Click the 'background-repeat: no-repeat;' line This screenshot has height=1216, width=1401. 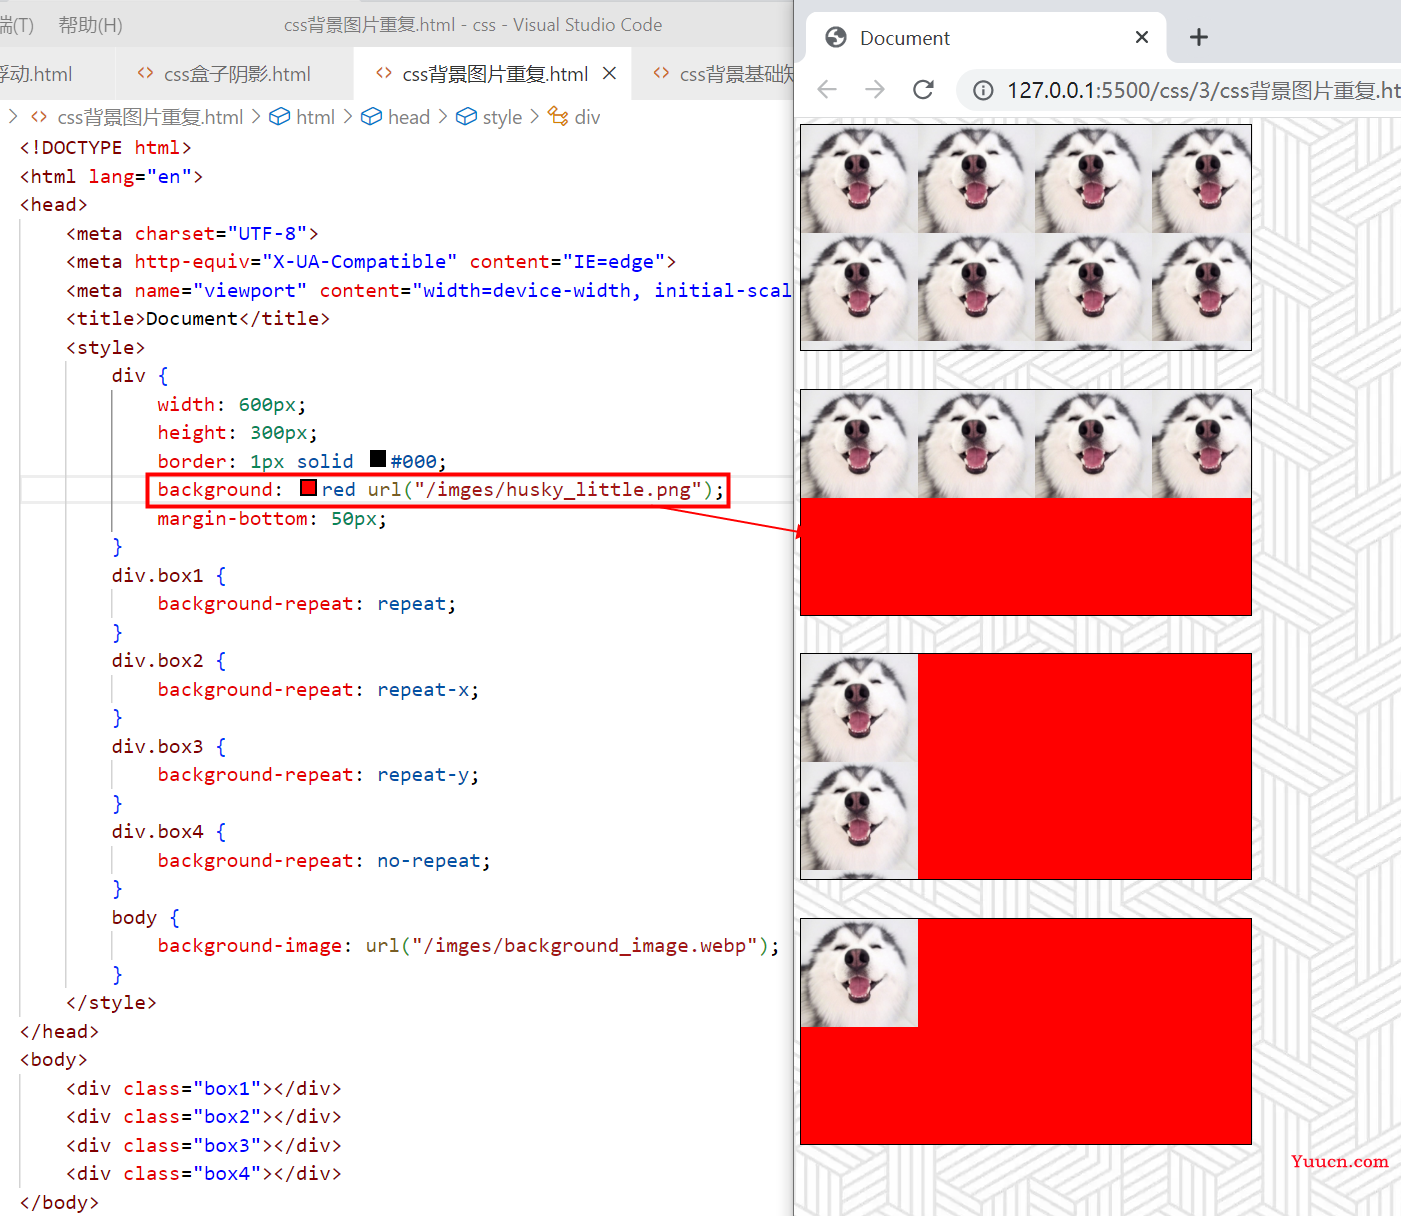click(x=324, y=861)
